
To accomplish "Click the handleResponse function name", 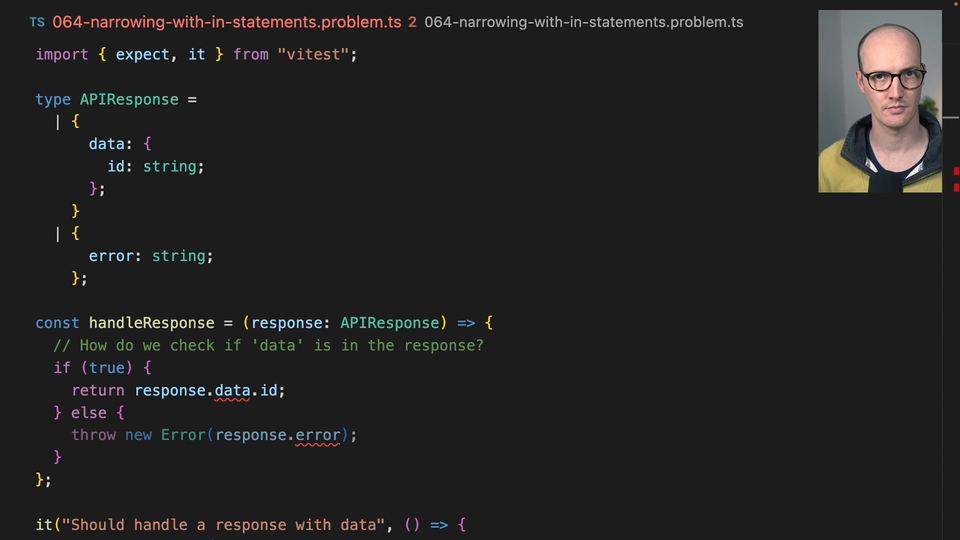I will [151, 323].
